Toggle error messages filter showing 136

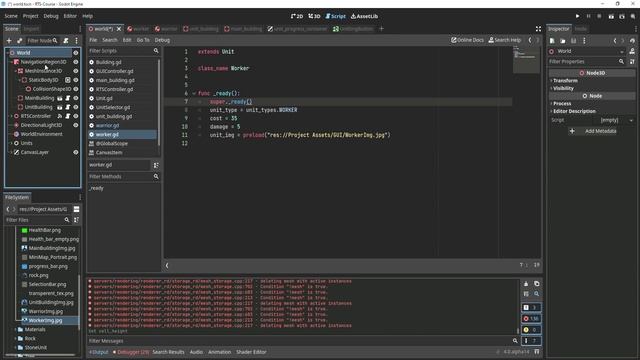coord(531,319)
